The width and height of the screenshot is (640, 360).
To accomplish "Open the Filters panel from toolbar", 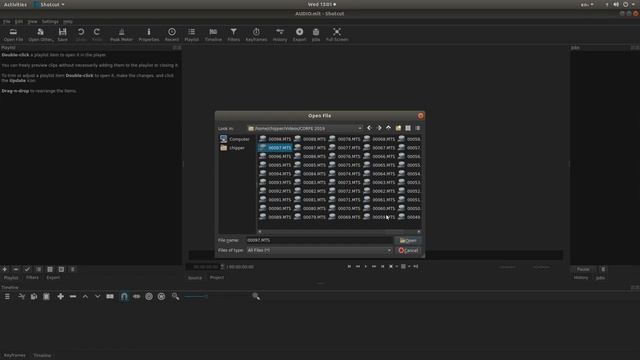I will (233, 34).
